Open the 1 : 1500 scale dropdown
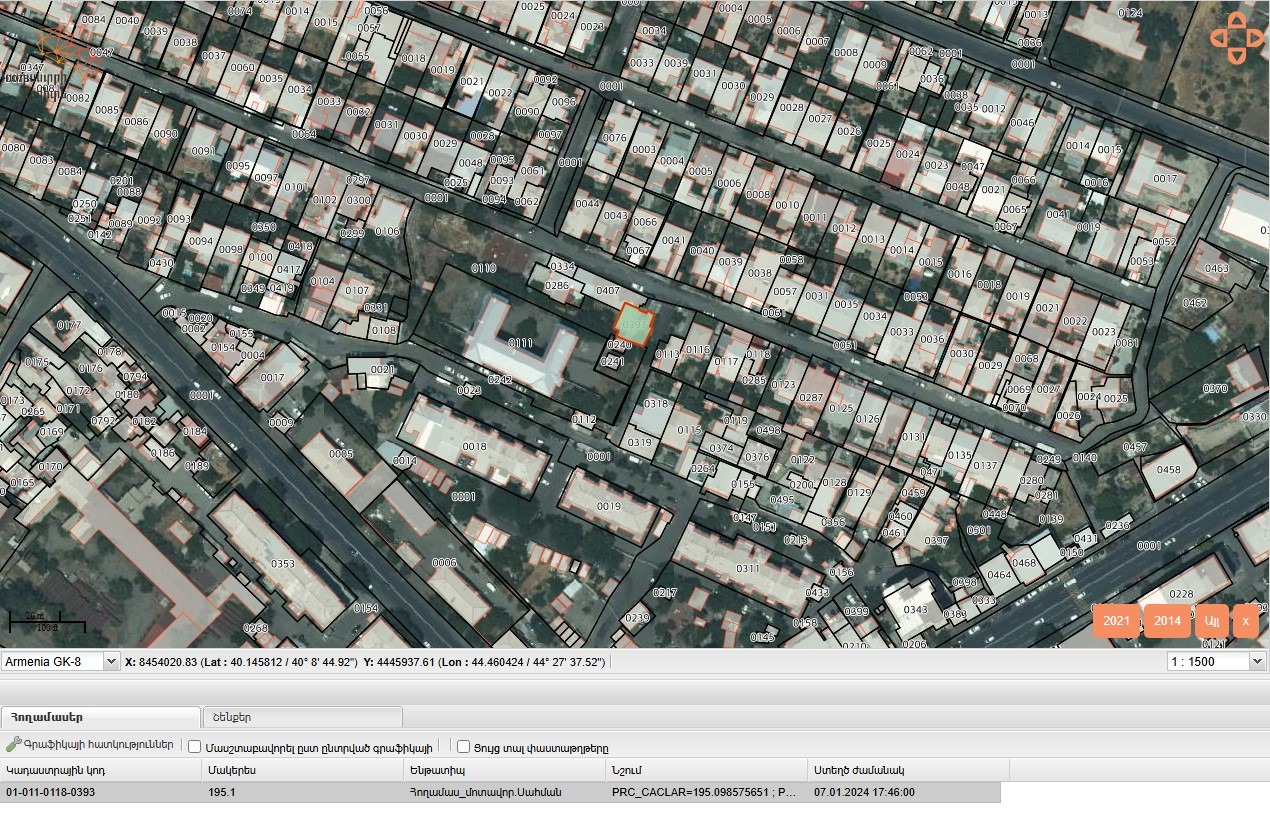 1216,661
